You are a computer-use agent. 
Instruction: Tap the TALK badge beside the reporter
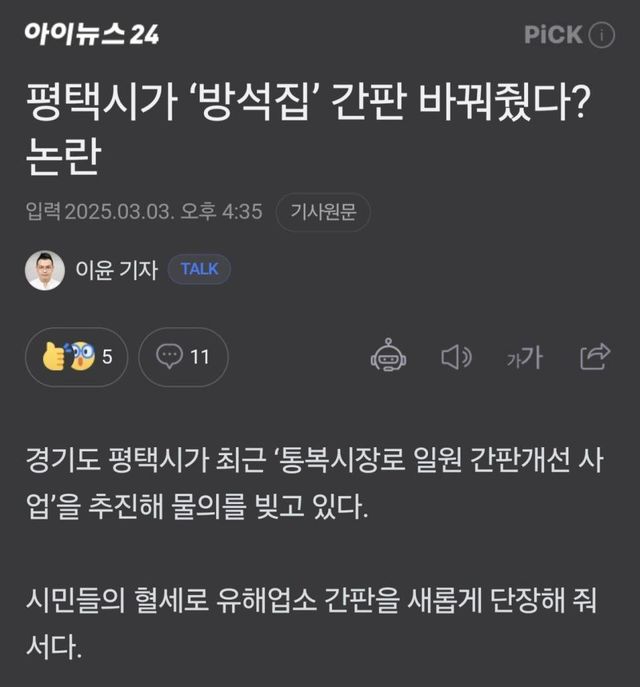[199, 269]
